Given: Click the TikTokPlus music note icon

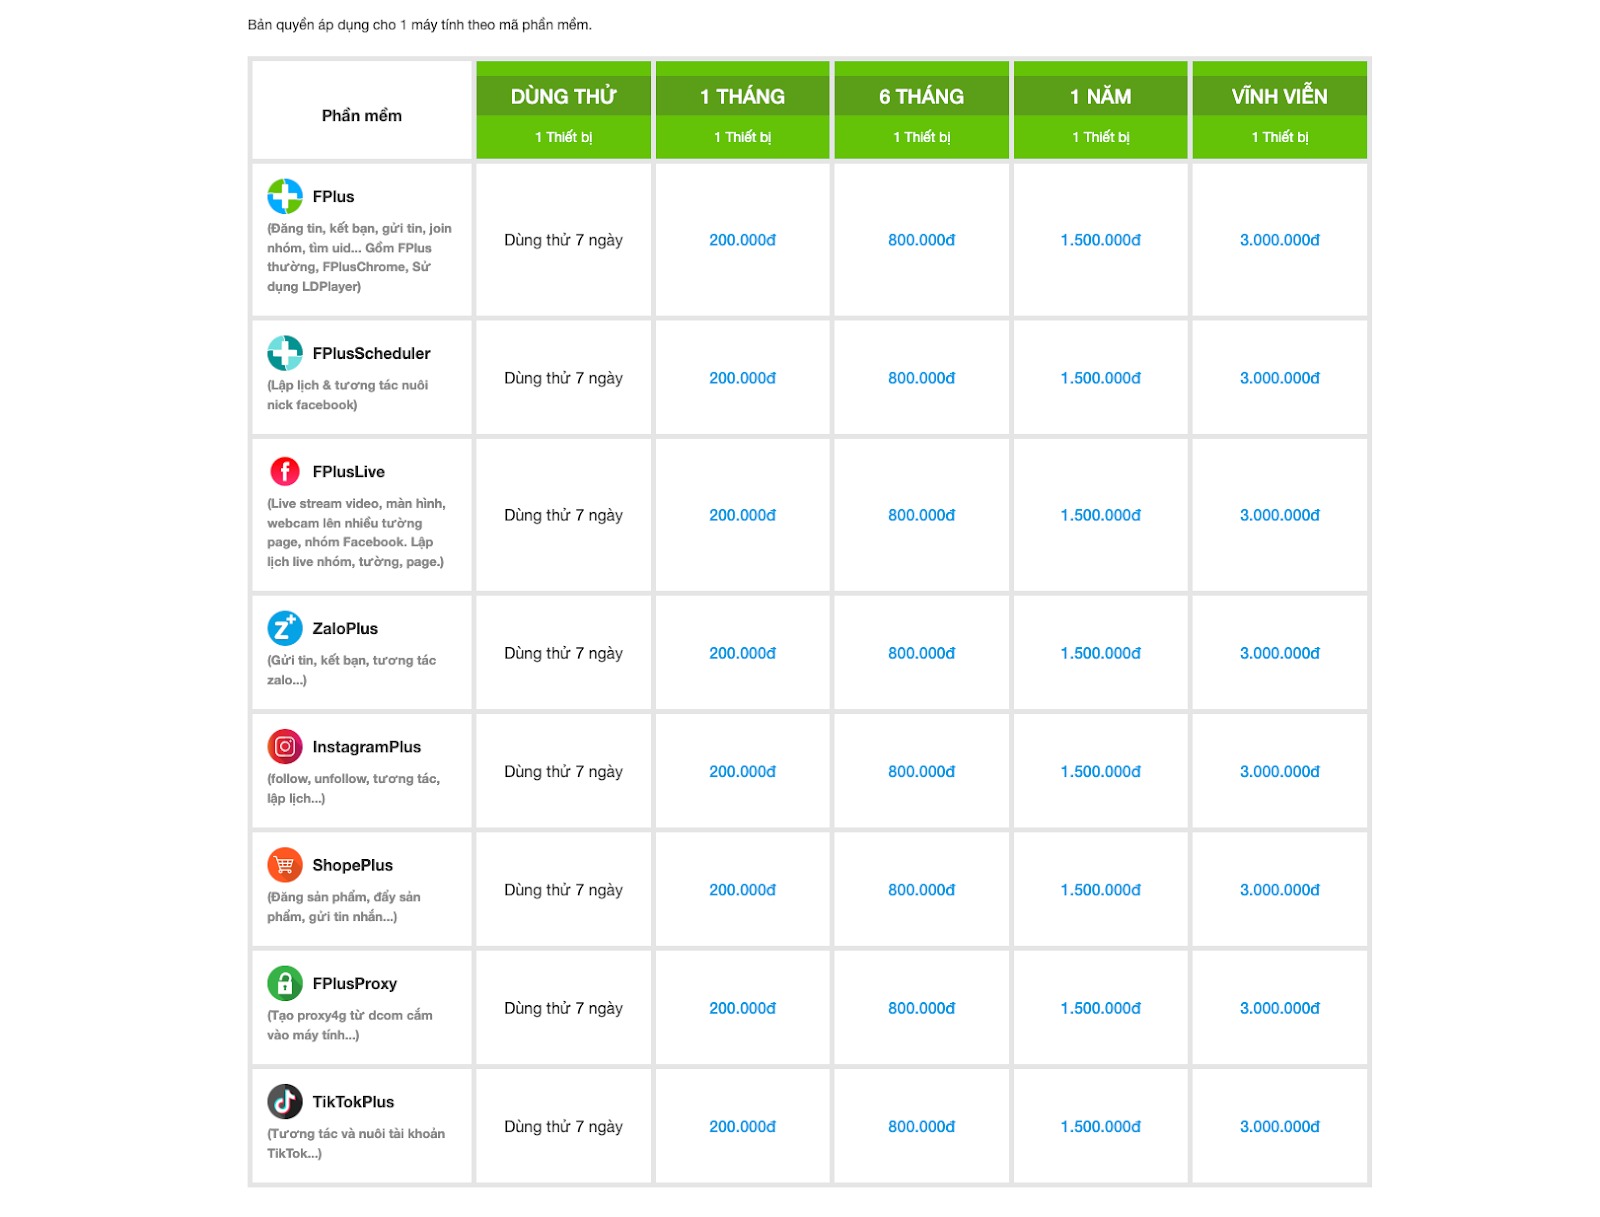Looking at the screenshot, I should tap(285, 1101).
